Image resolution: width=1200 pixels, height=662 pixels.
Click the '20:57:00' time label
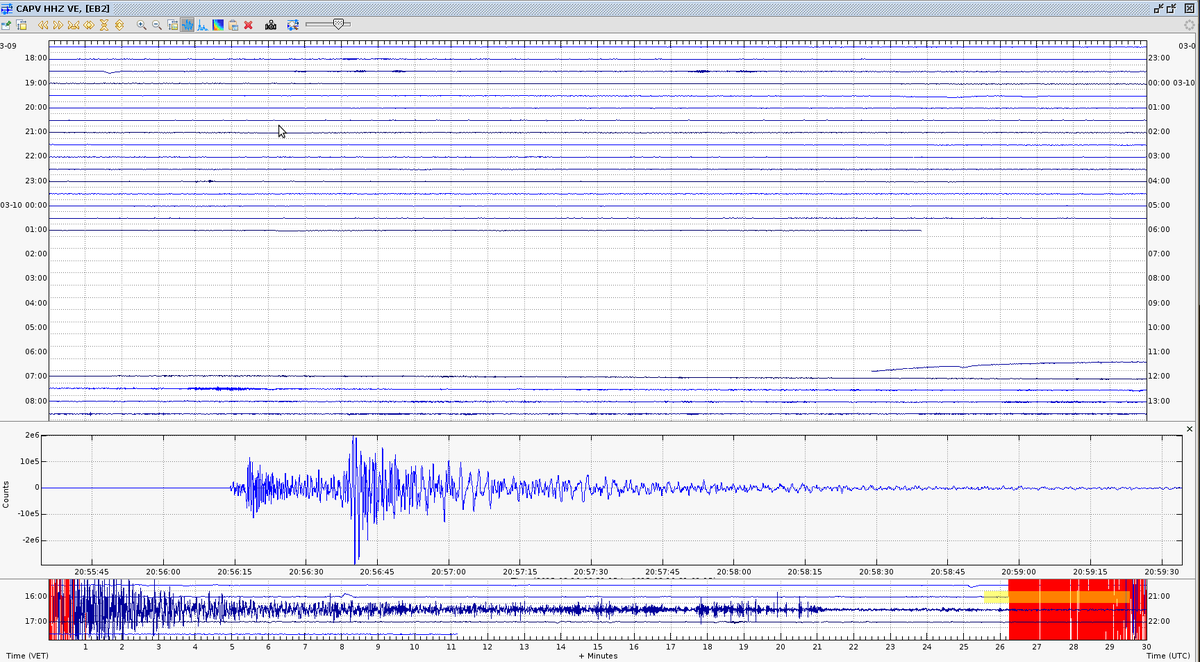point(448,572)
